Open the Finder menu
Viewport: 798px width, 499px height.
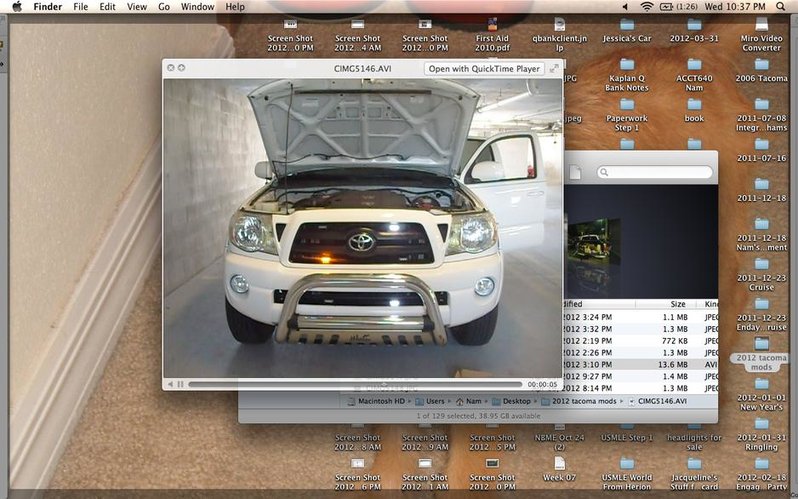48,7
